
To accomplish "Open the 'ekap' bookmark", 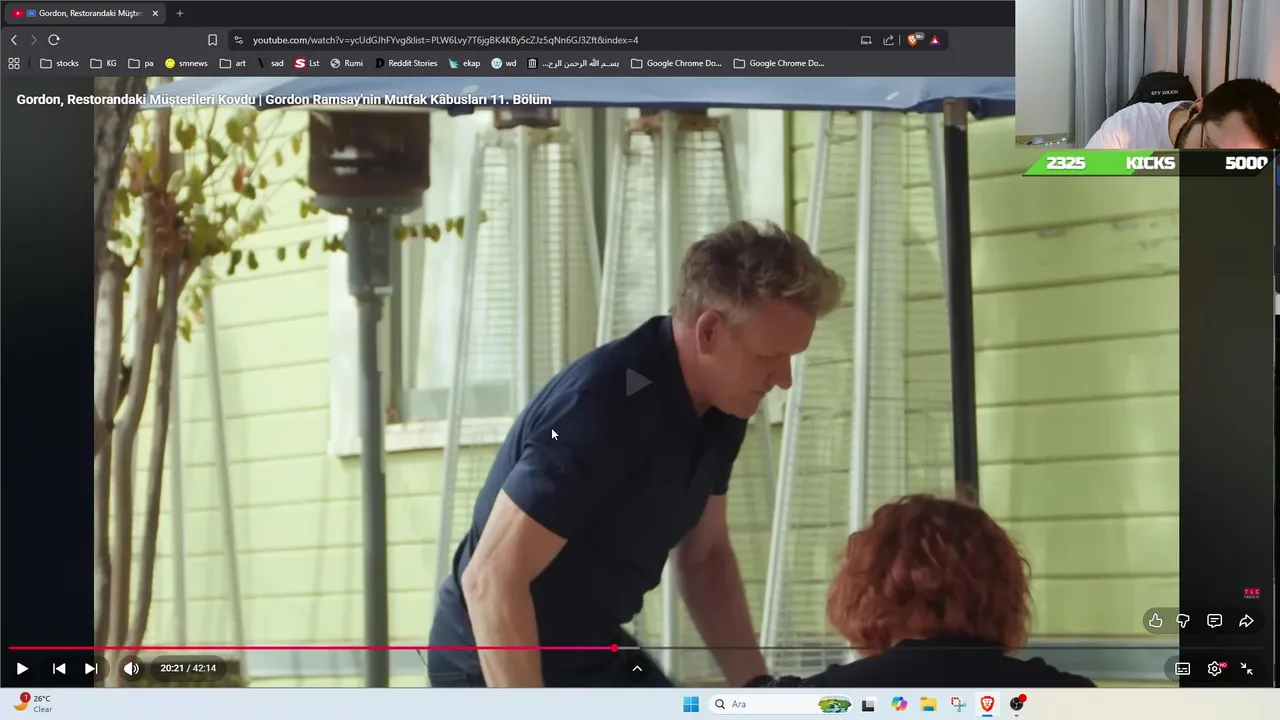I will [464, 63].
